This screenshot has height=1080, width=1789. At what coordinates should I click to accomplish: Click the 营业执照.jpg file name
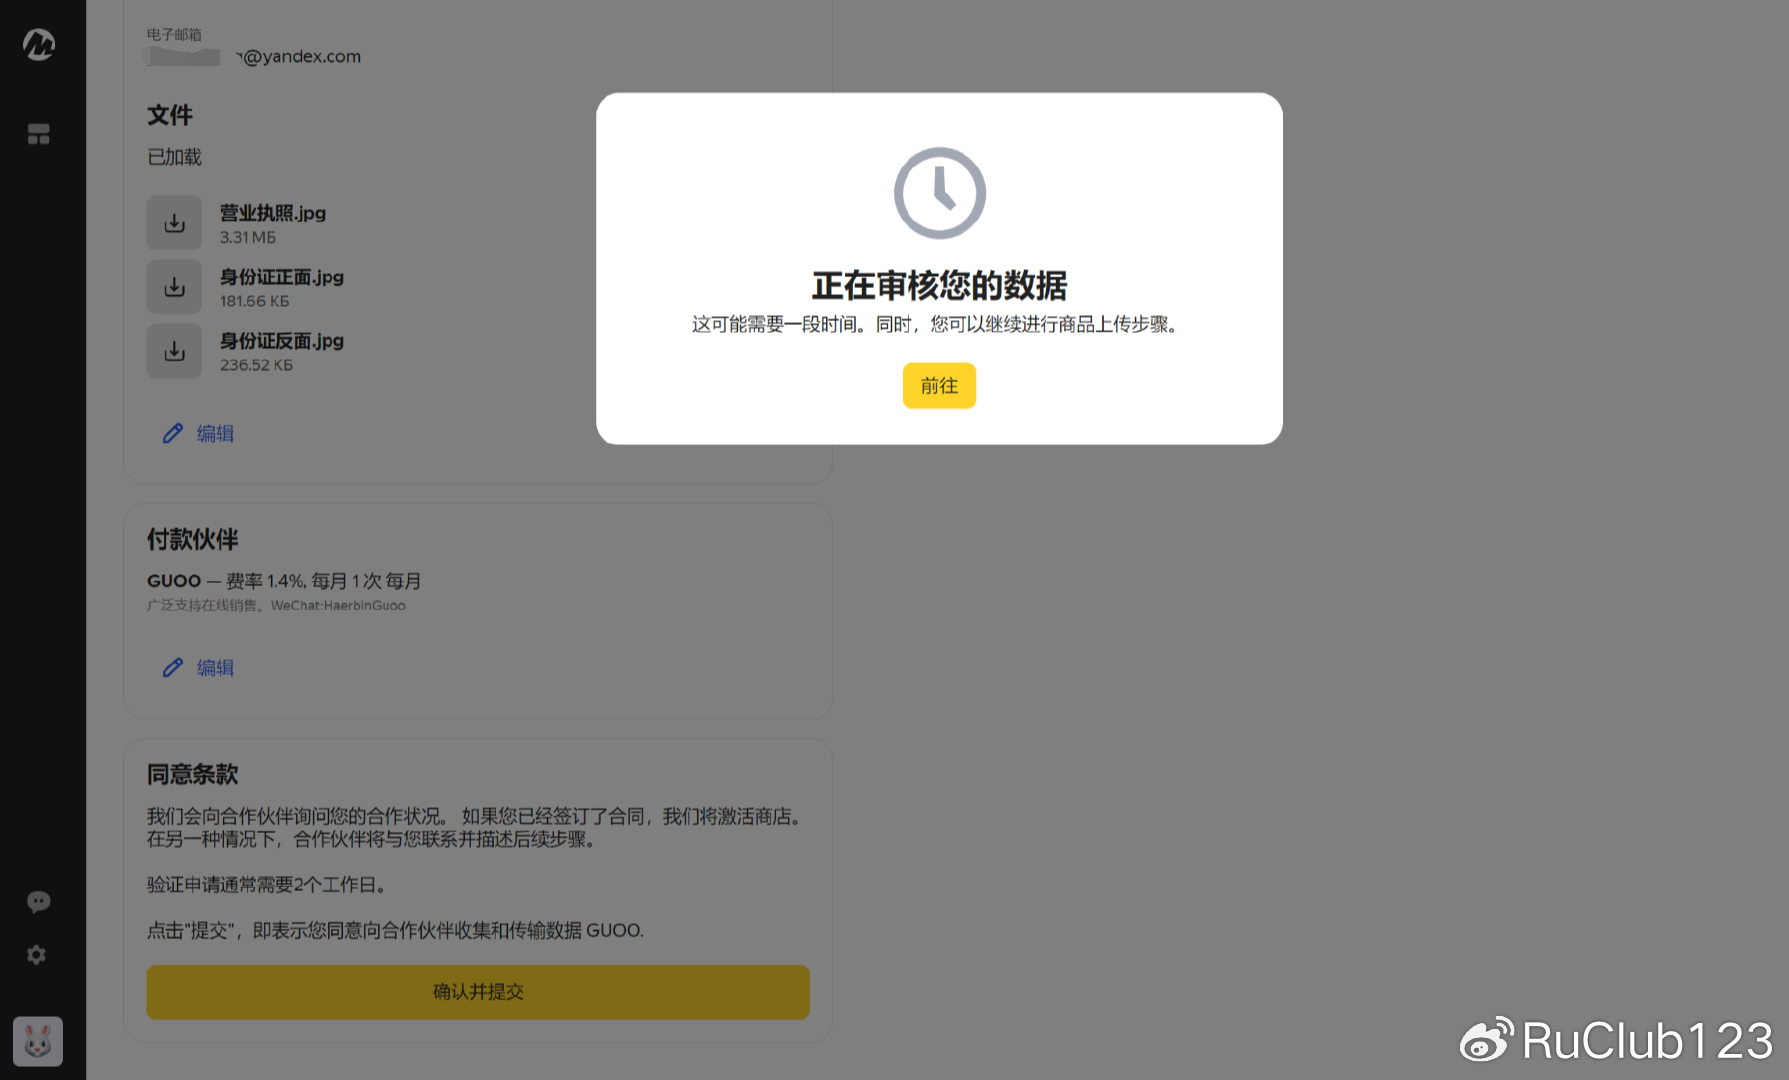coord(273,213)
